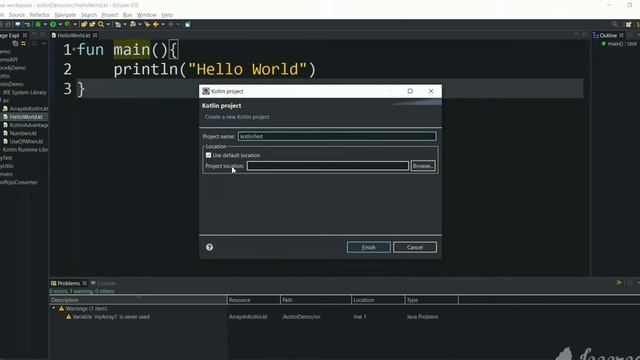
Task: Open Package Explorer view menu dropdown
Action: (44, 43)
